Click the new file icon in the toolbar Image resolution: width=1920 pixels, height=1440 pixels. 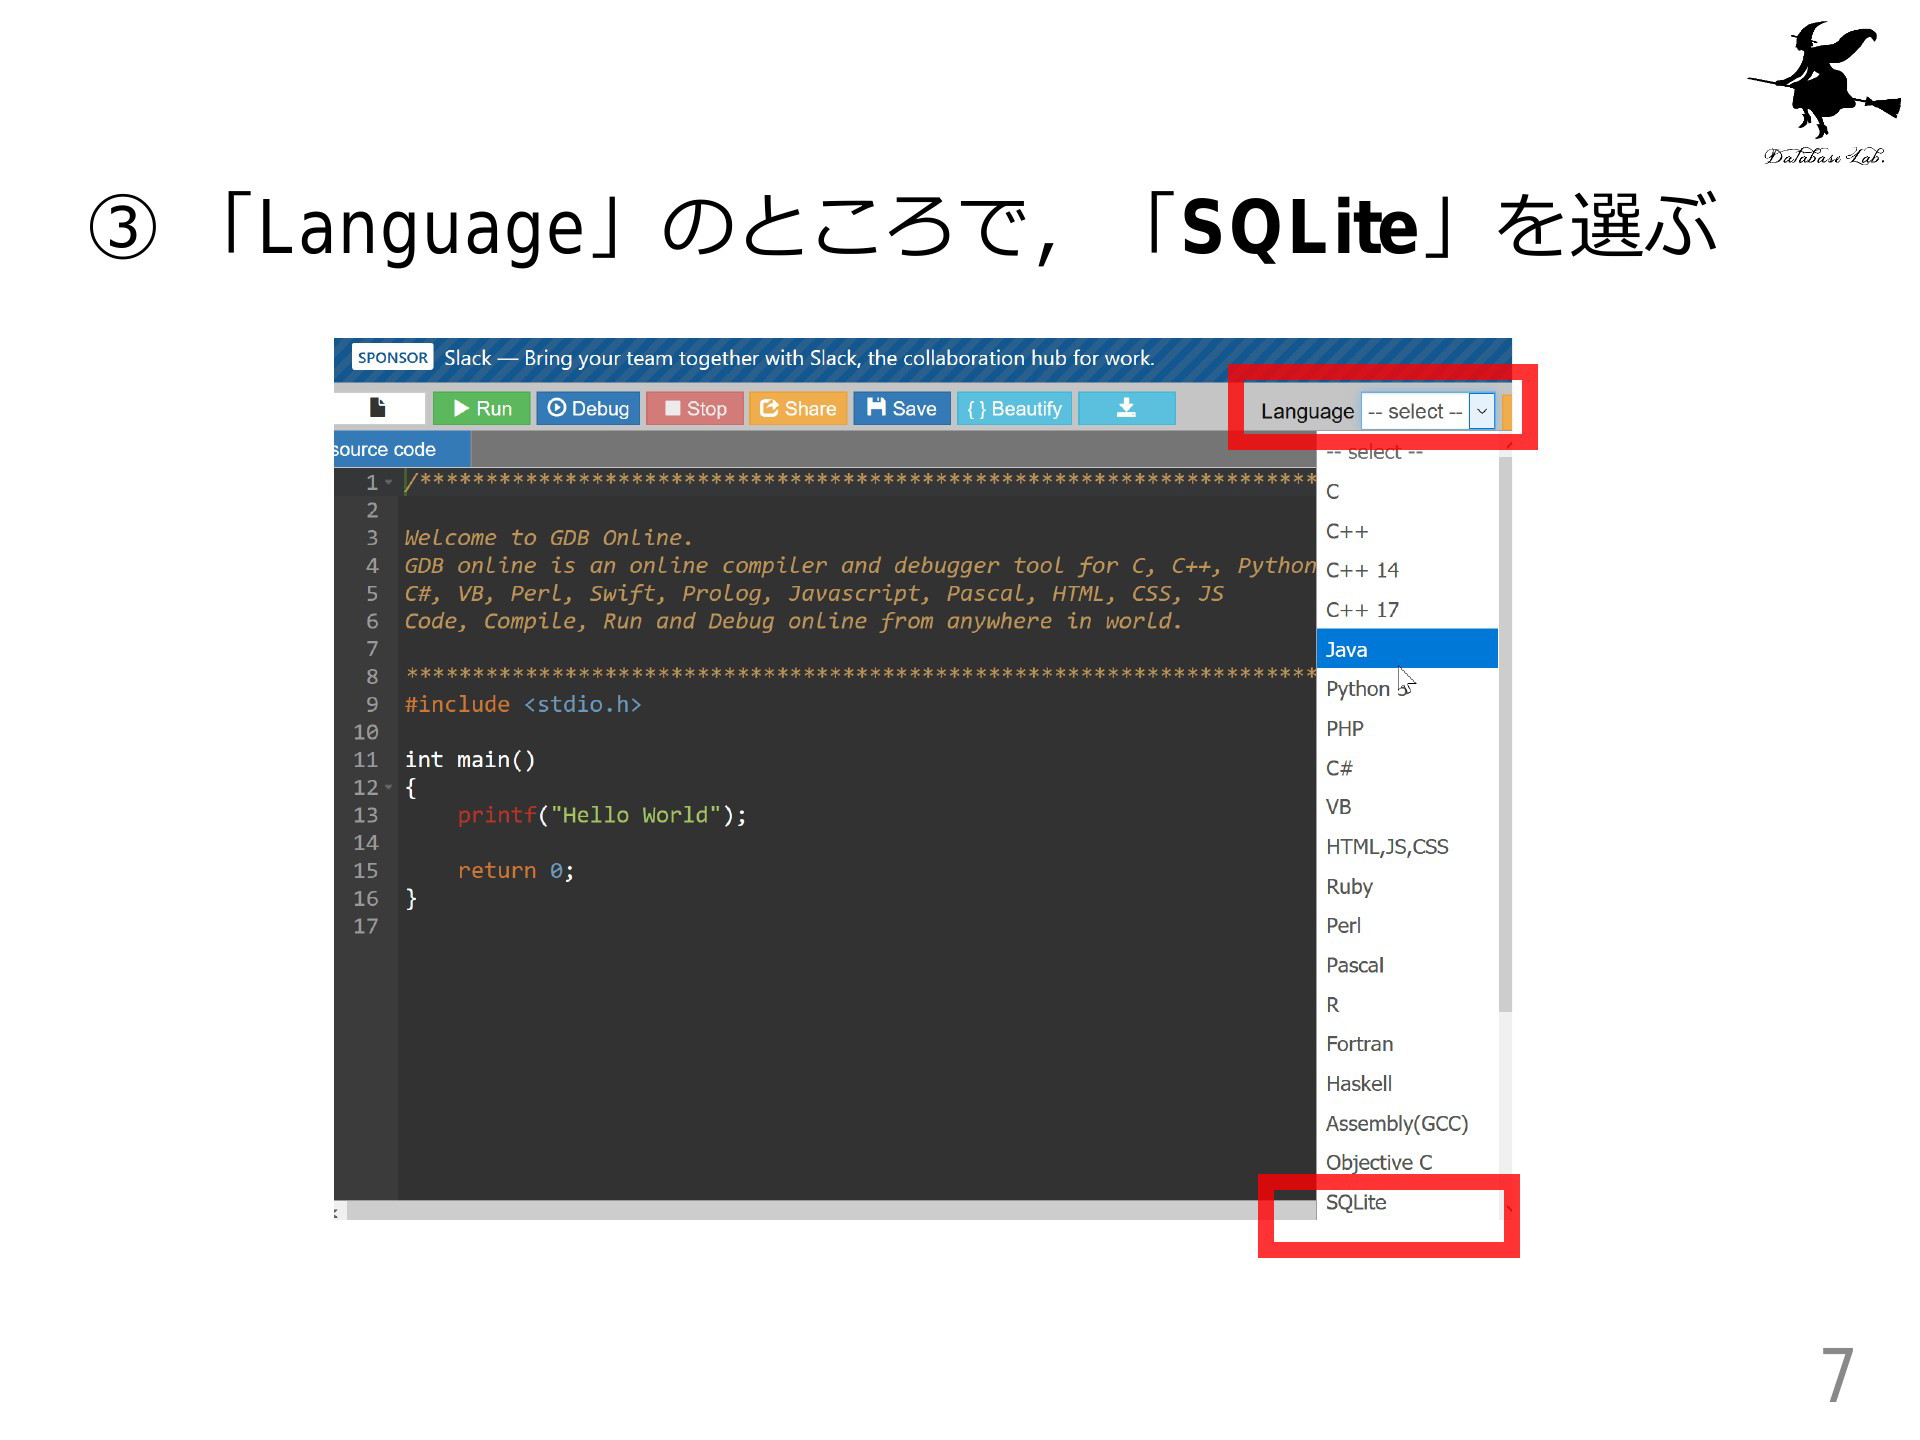378,408
